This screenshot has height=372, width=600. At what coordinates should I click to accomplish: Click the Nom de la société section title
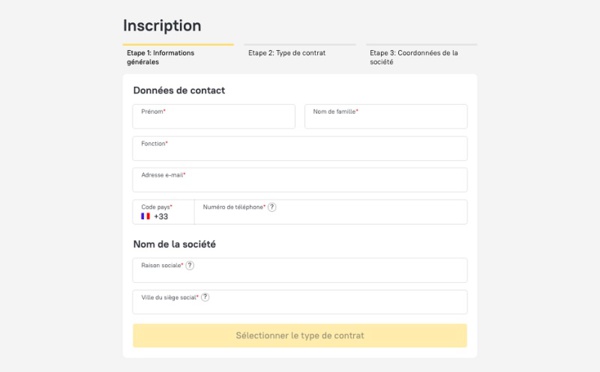[174, 244]
